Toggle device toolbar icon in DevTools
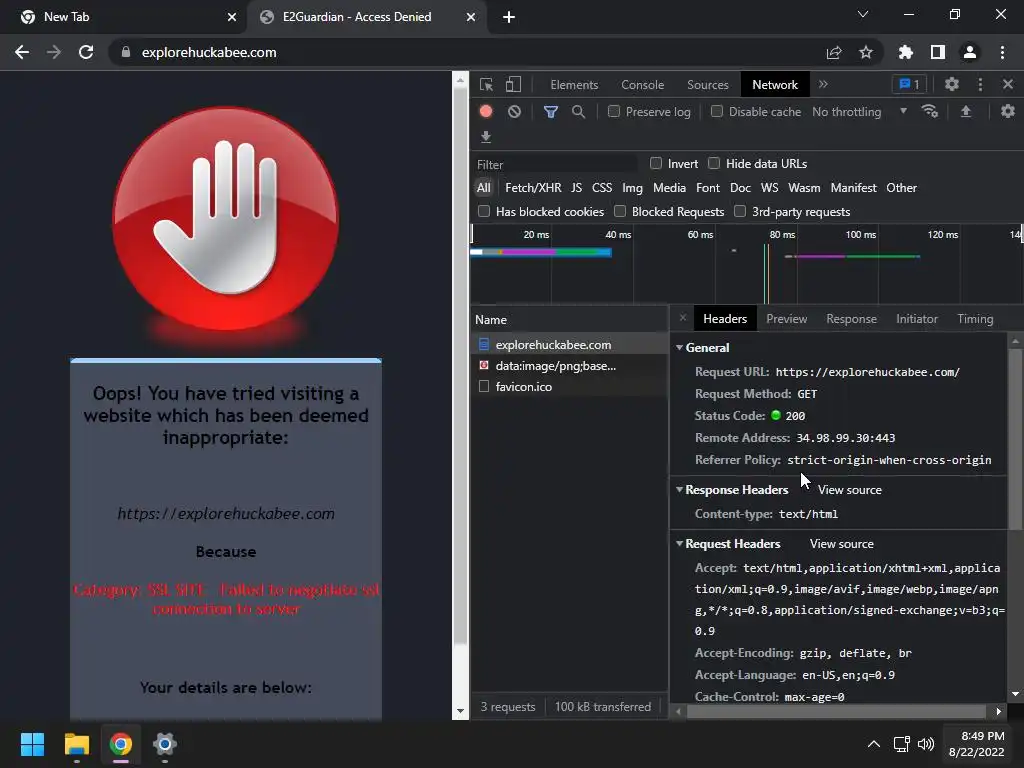Screen dimensions: 1024x768 click(x=513, y=84)
